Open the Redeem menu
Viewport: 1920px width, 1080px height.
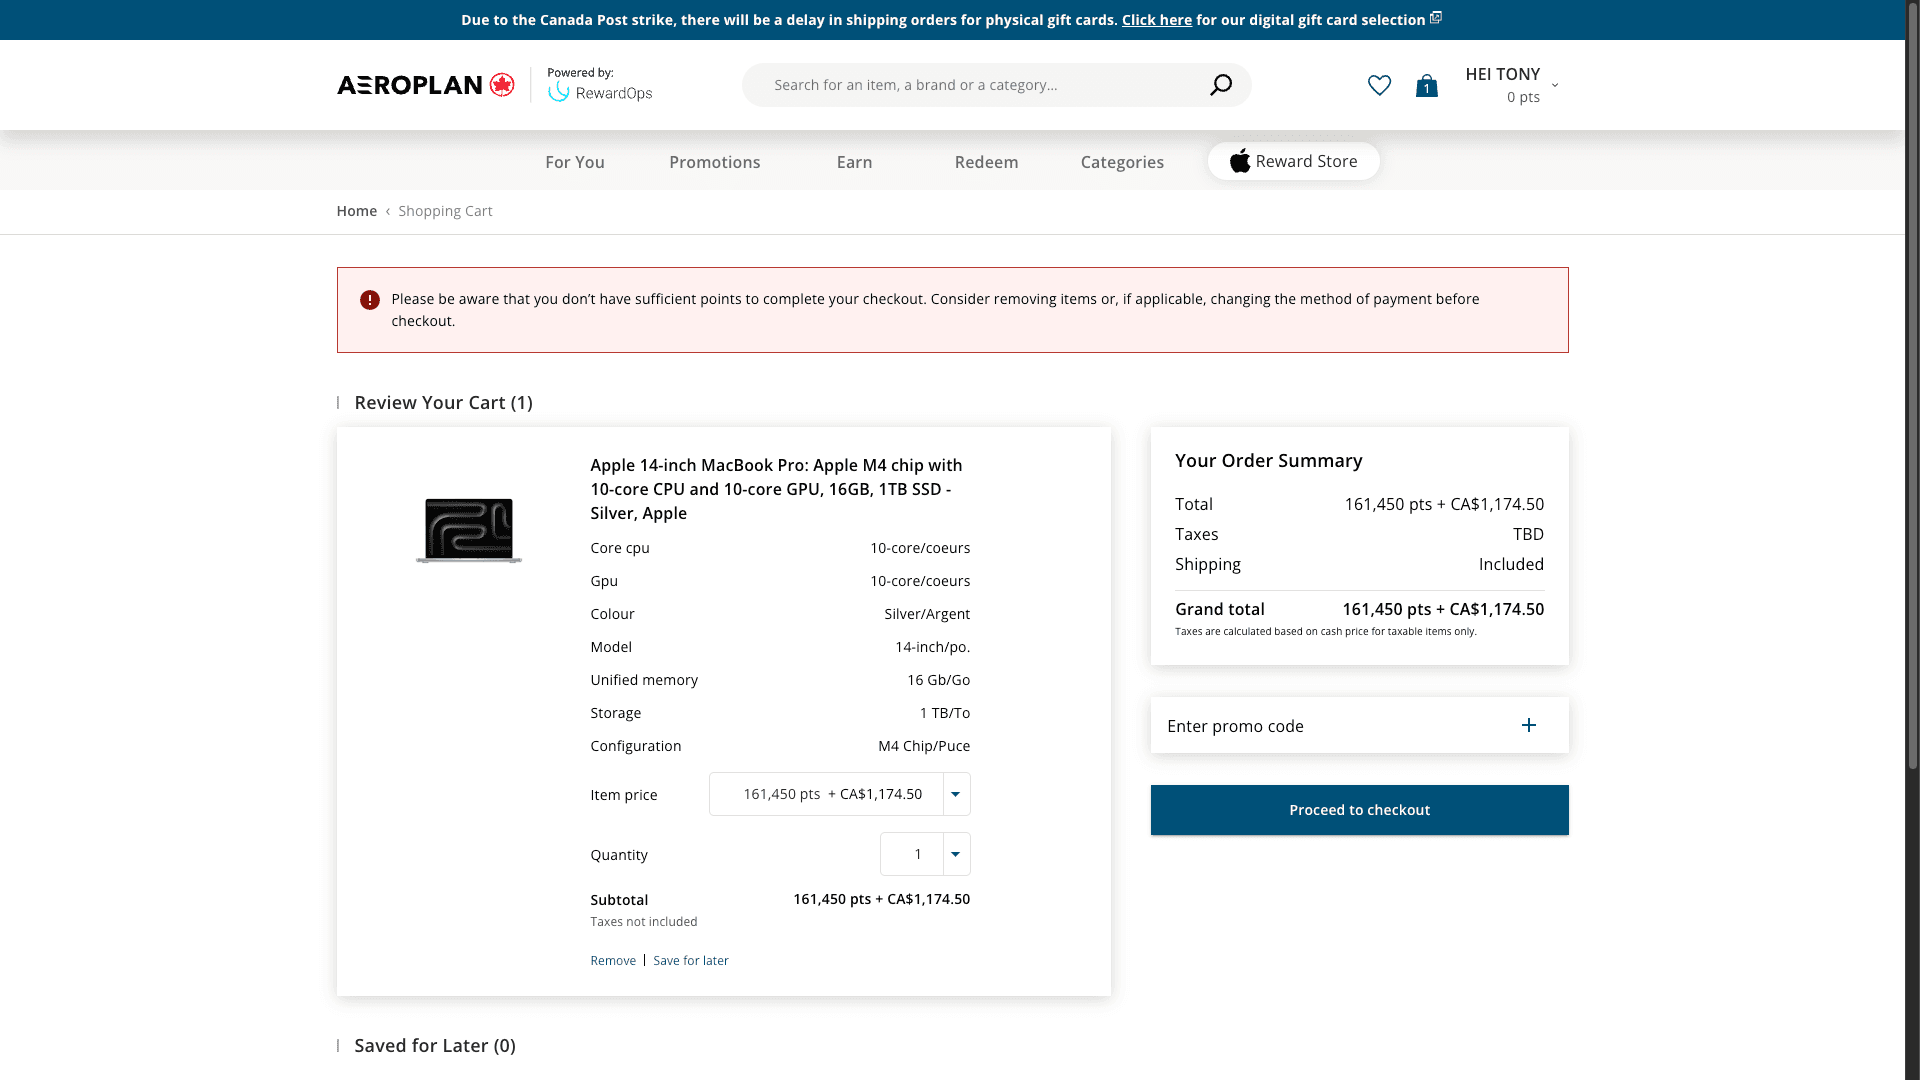tap(986, 162)
